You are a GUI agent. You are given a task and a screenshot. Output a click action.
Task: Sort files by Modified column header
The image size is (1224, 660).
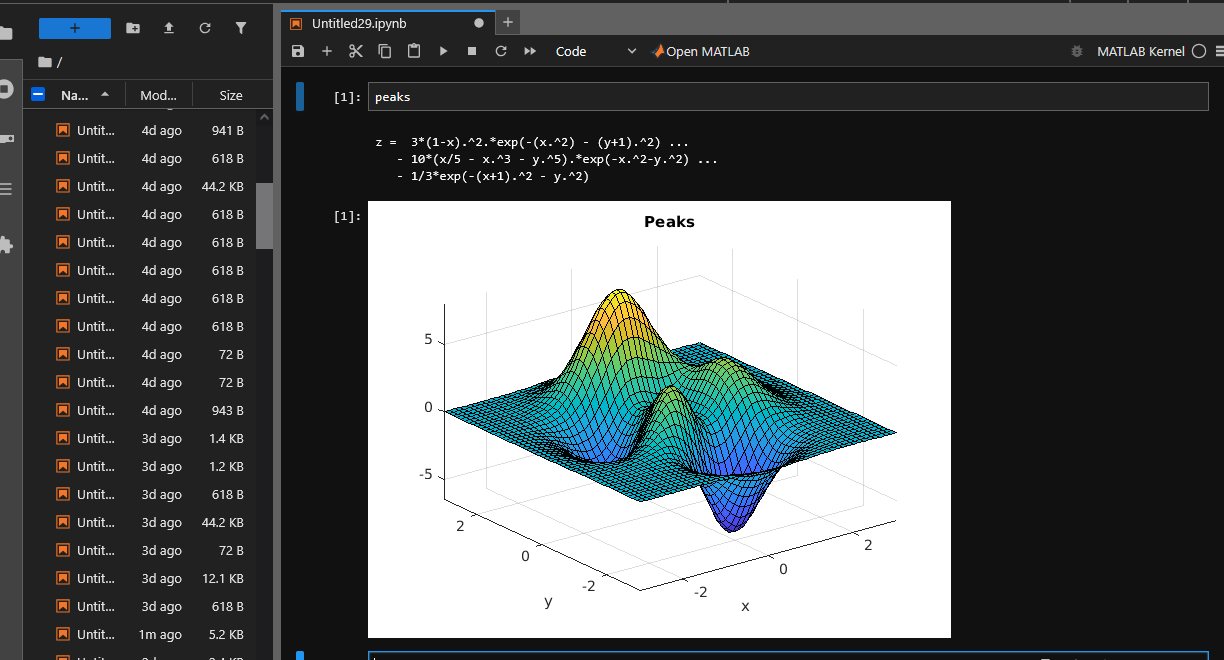(x=158, y=95)
